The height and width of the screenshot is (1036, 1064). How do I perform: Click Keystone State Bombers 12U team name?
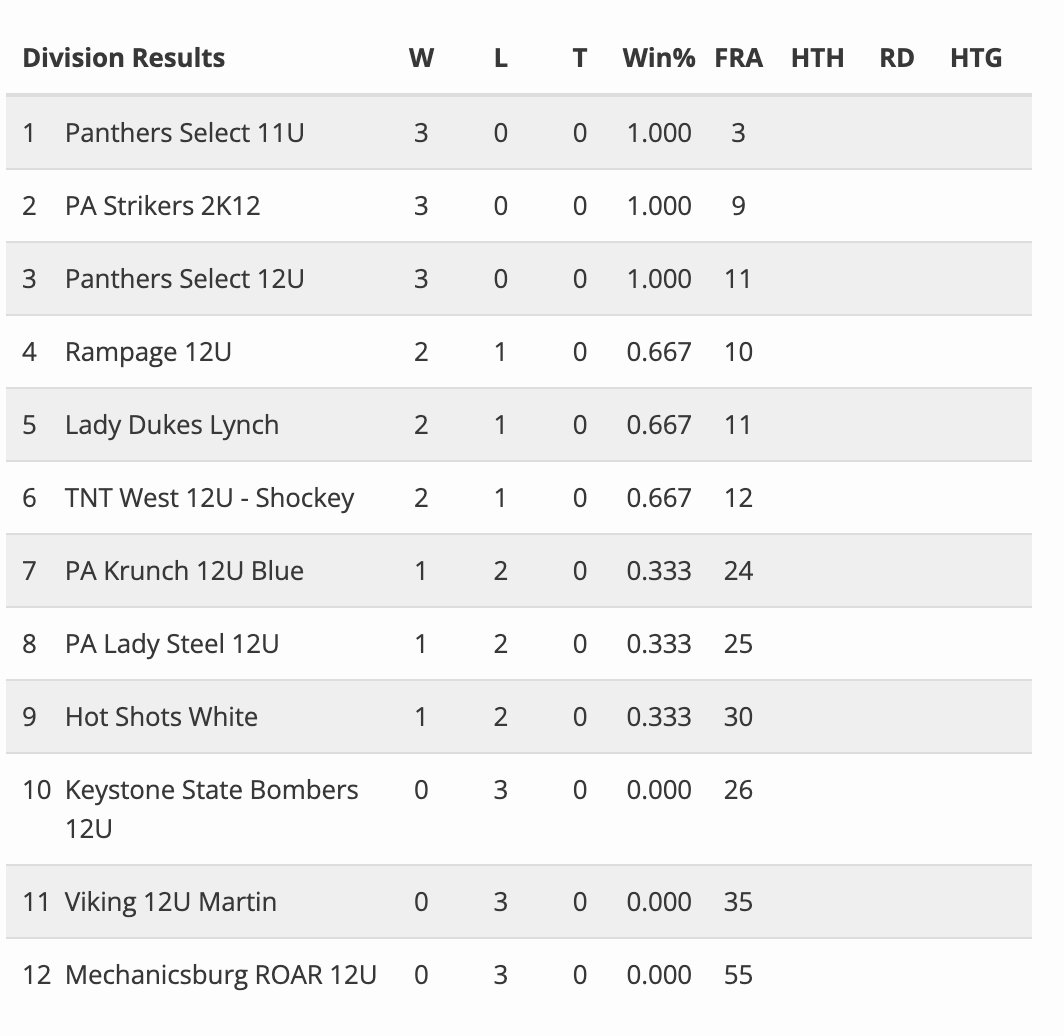click(211, 790)
